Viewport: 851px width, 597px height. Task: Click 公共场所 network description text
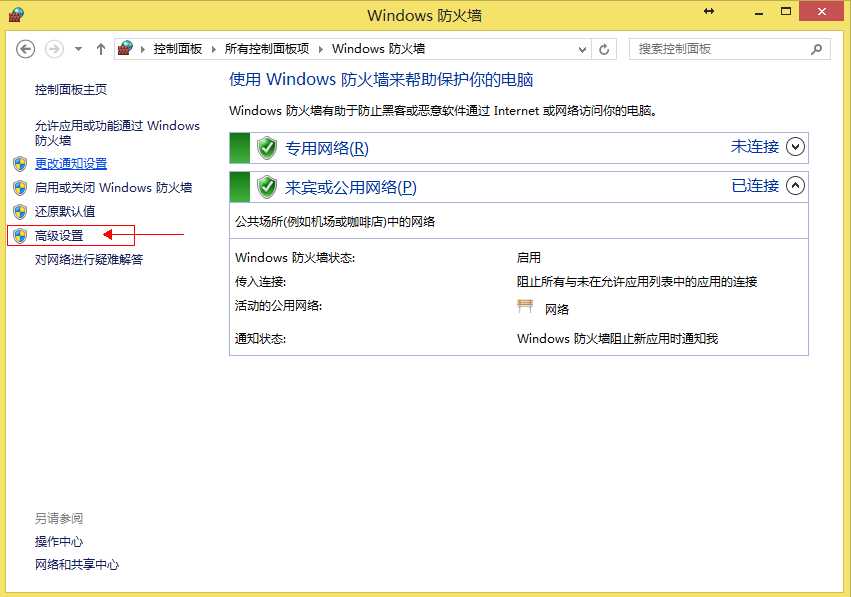tap(335, 221)
